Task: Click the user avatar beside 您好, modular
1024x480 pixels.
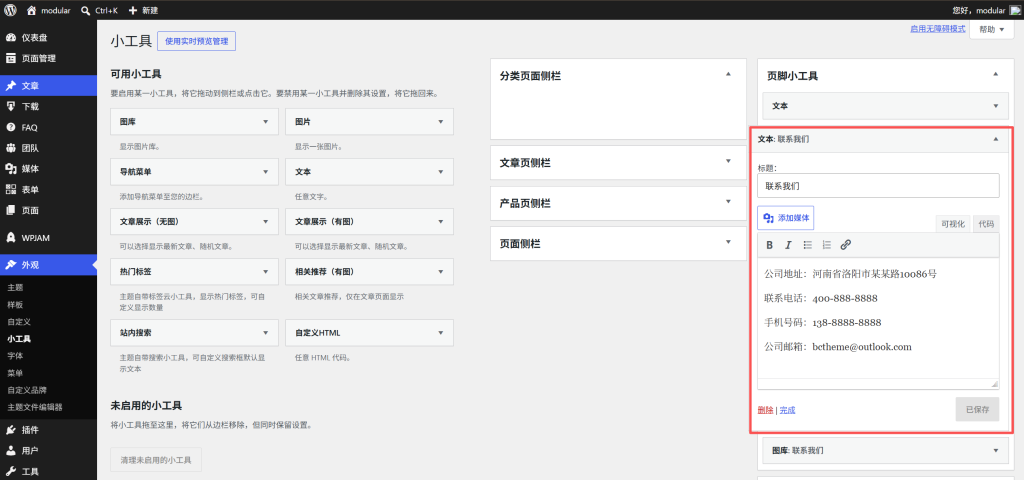Action: point(1015,10)
